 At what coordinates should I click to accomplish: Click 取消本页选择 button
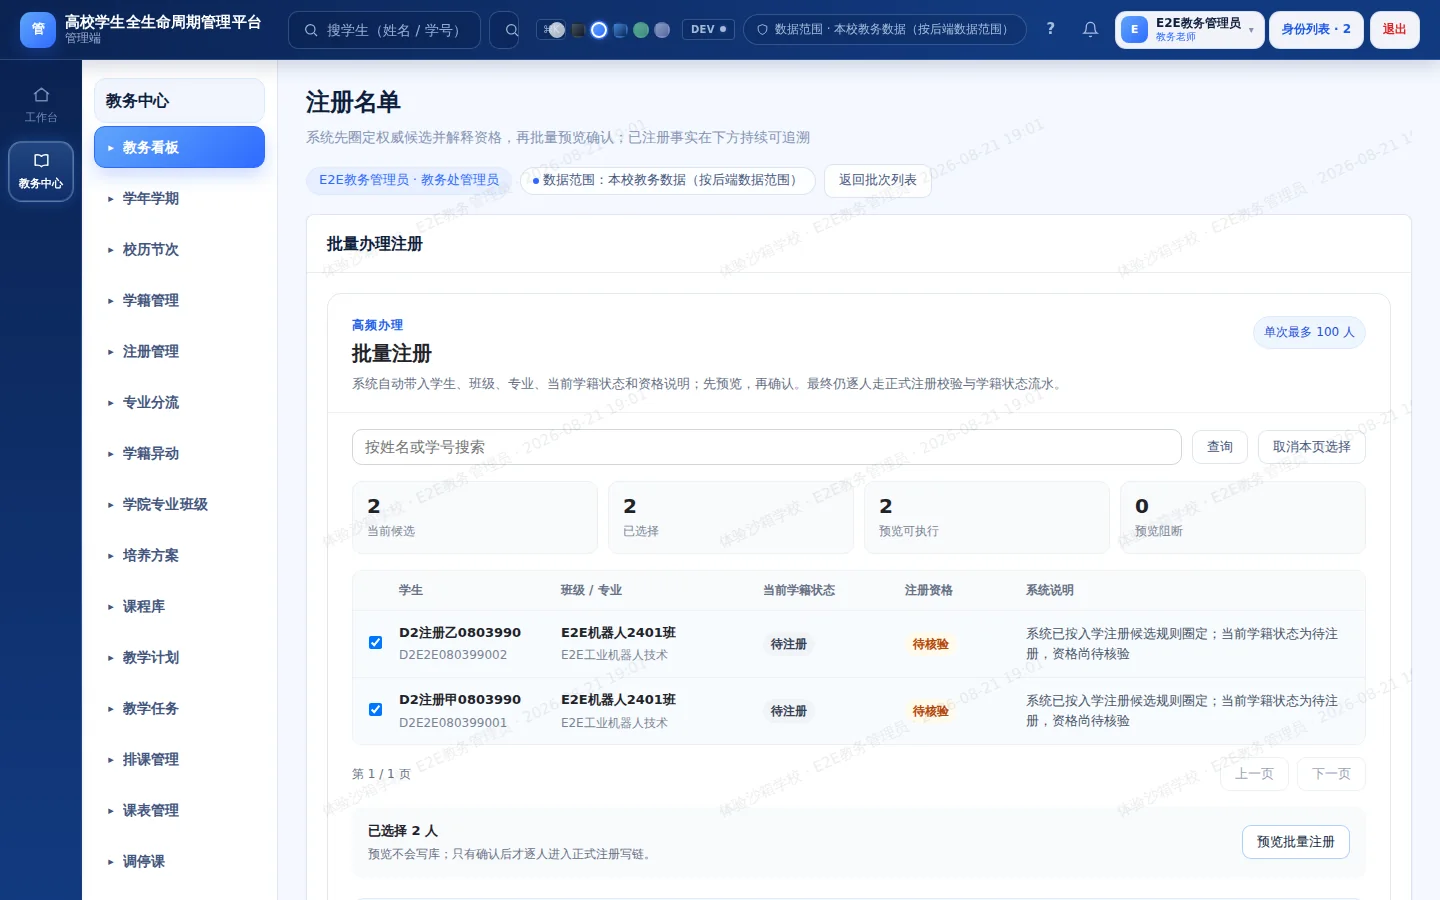1311,447
